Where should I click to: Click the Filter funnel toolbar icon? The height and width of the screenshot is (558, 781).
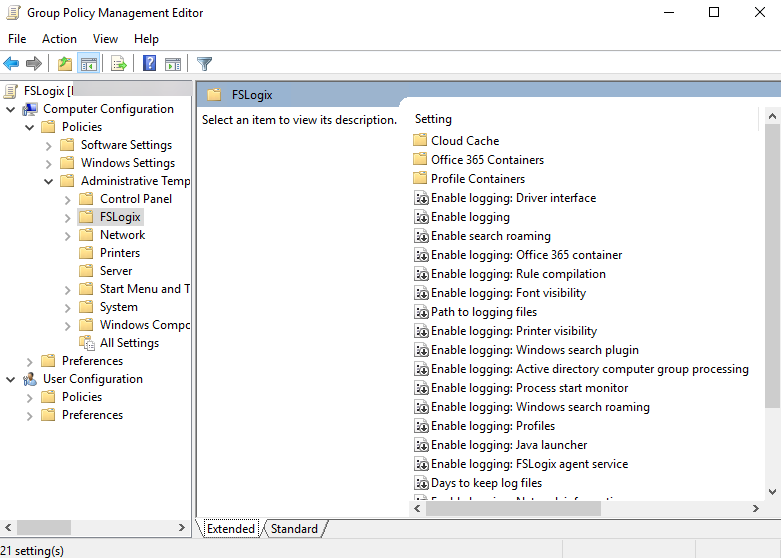[204, 64]
